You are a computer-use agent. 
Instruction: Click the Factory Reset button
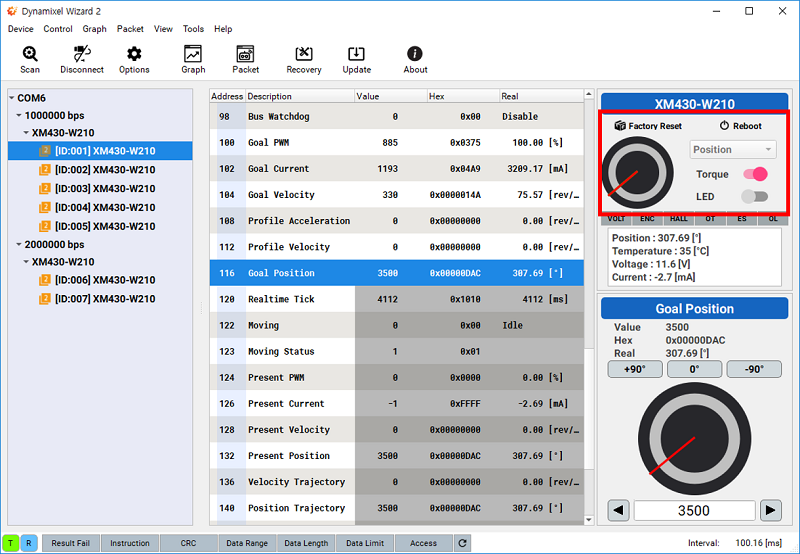point(648,125)
